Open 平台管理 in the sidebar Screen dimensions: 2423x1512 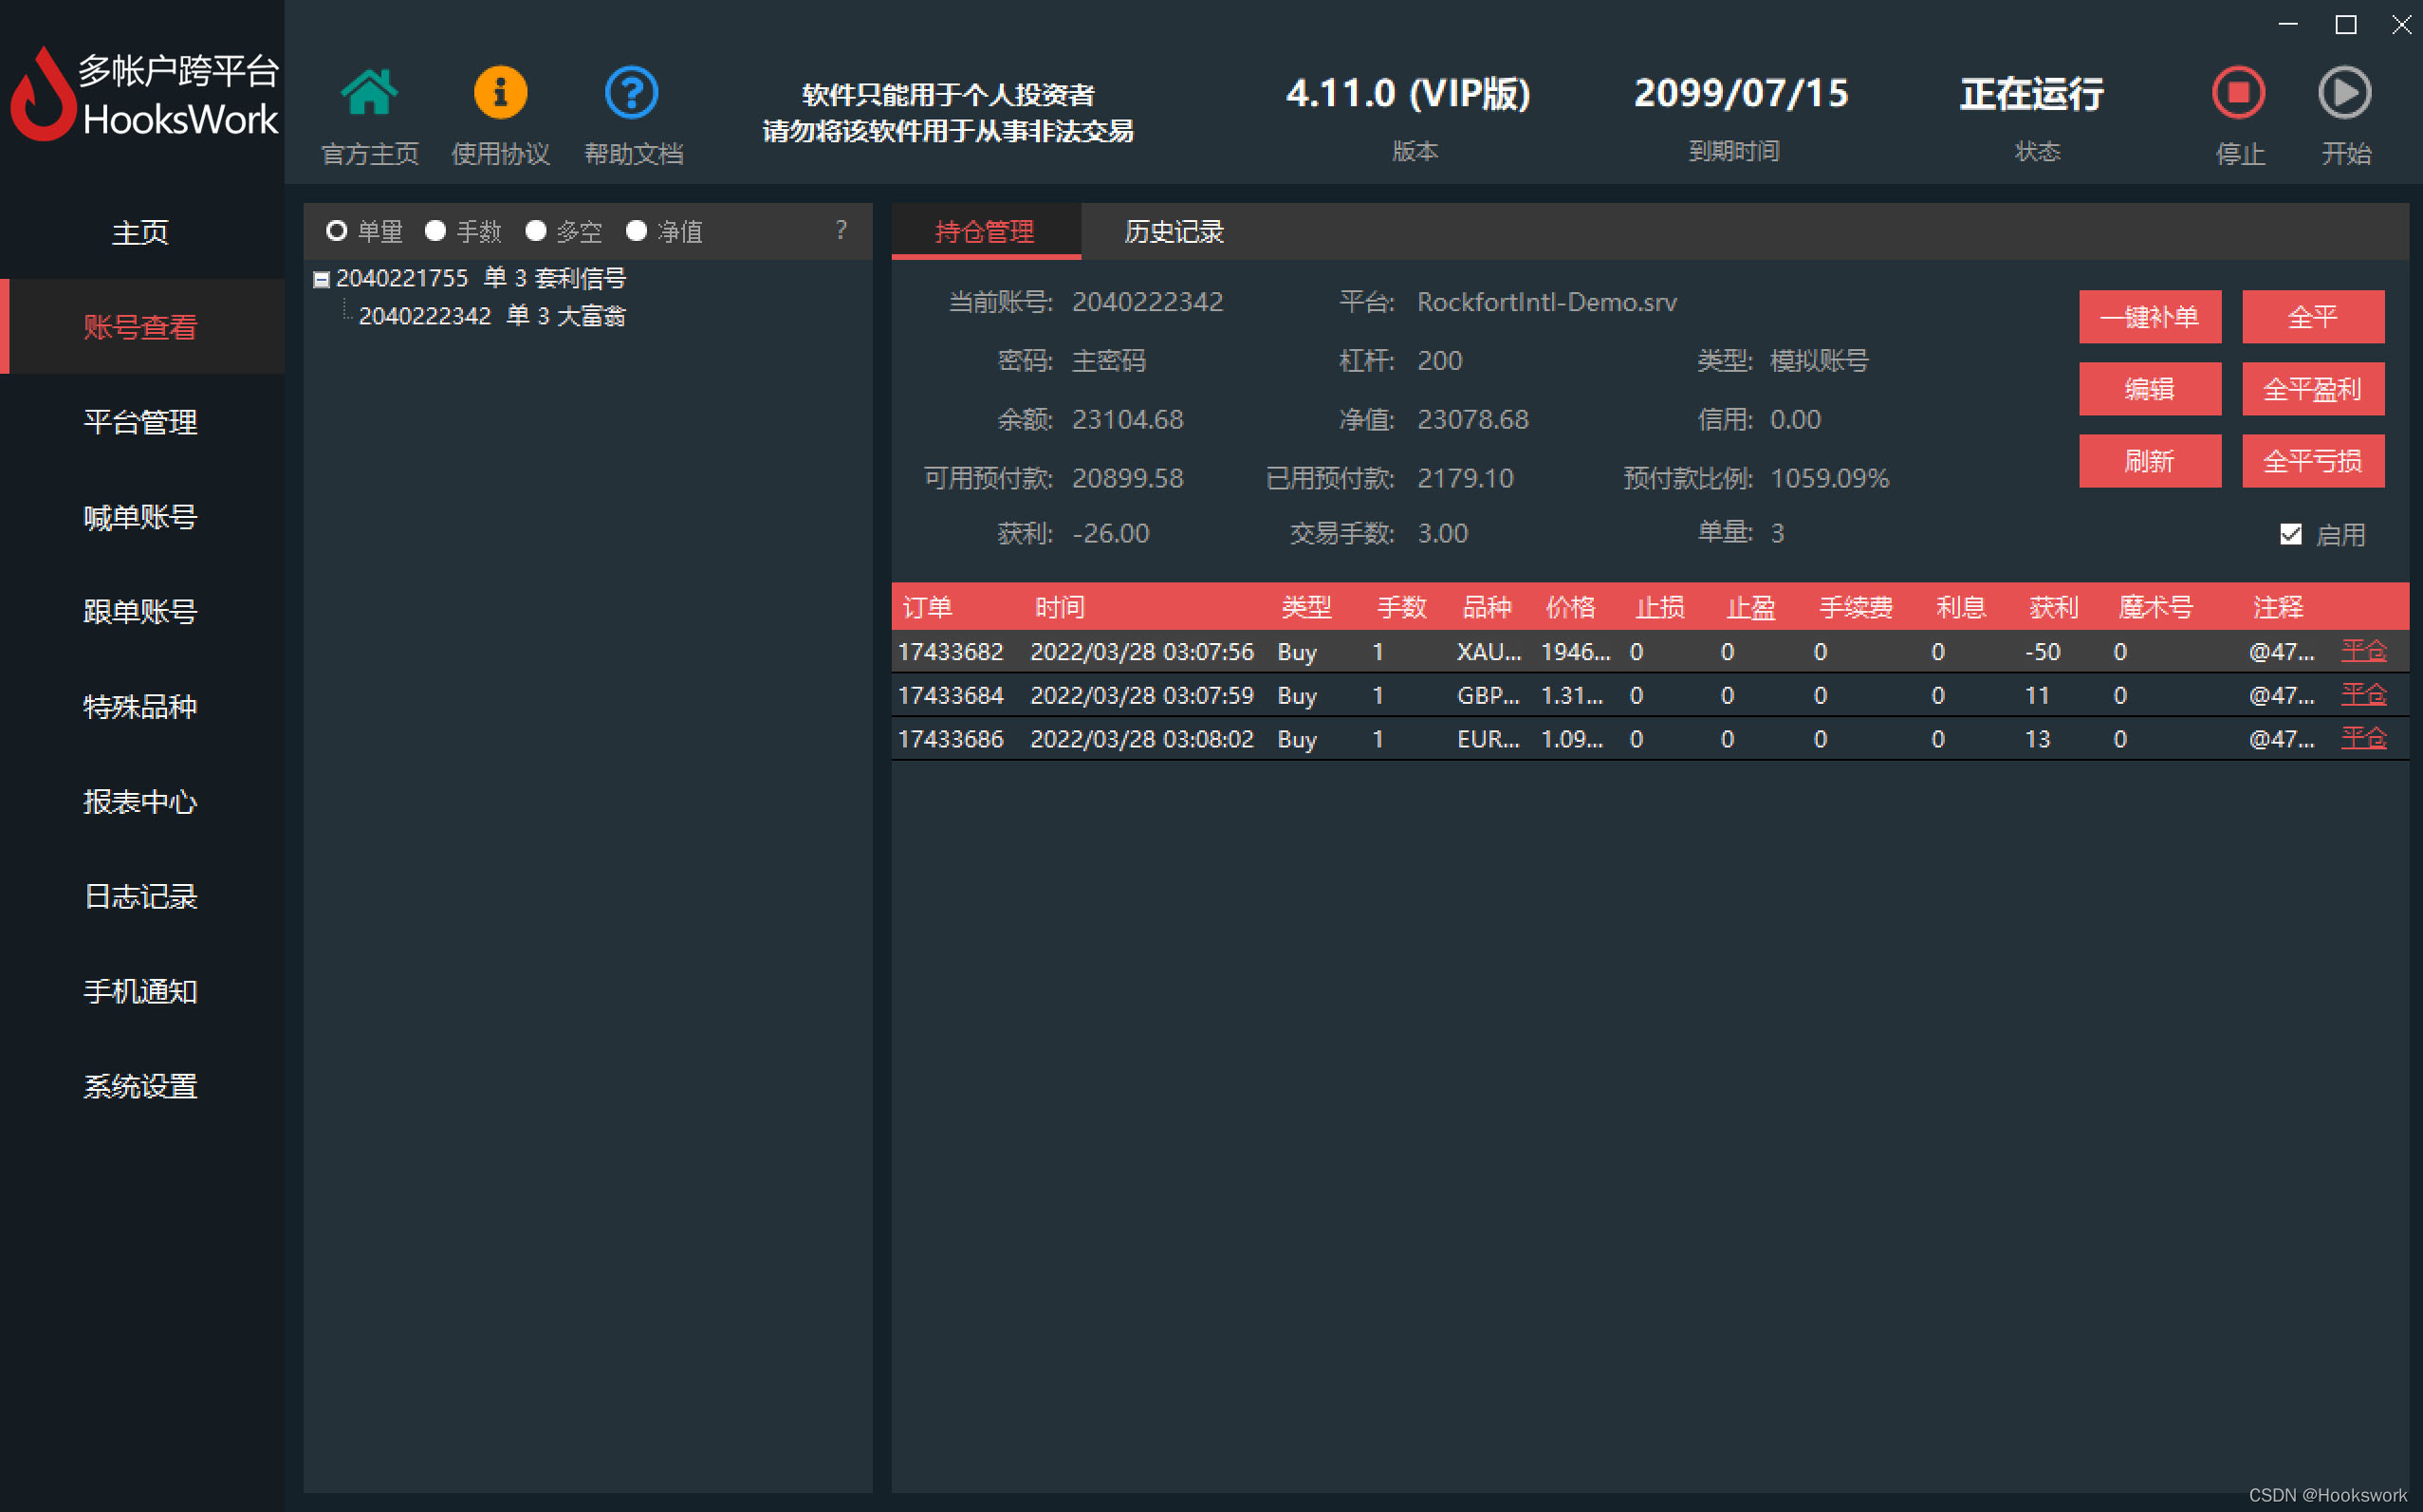pos(140,422)
